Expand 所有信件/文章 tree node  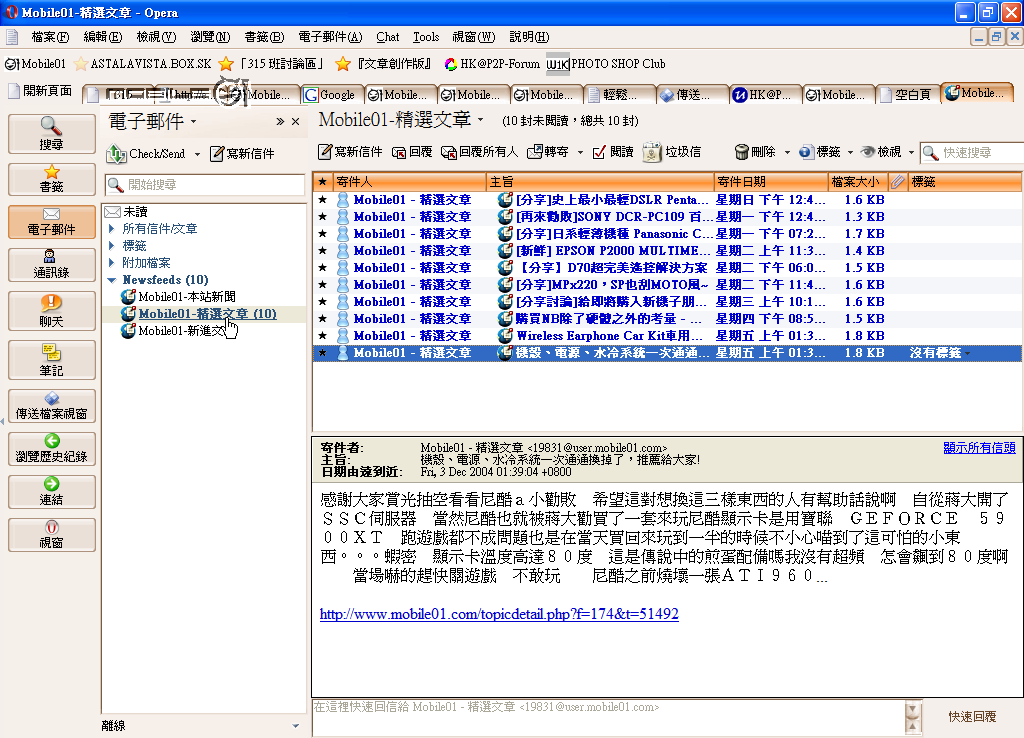click(x=112, y=229)
